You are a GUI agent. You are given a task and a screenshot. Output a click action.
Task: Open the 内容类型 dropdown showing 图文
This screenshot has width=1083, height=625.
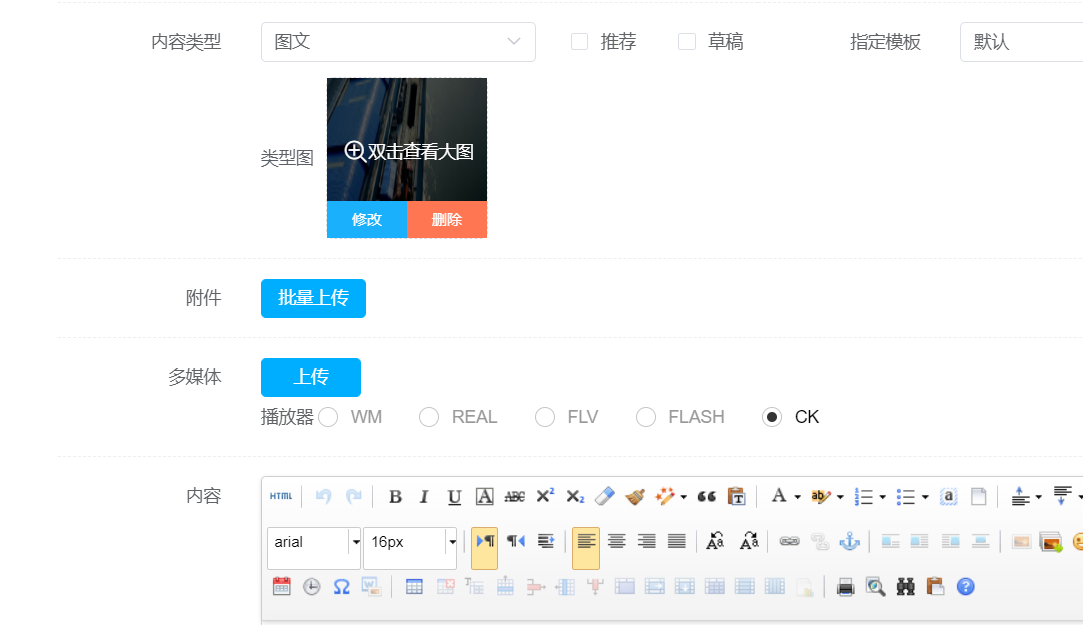pyautogui.click(x=398, y=42)
